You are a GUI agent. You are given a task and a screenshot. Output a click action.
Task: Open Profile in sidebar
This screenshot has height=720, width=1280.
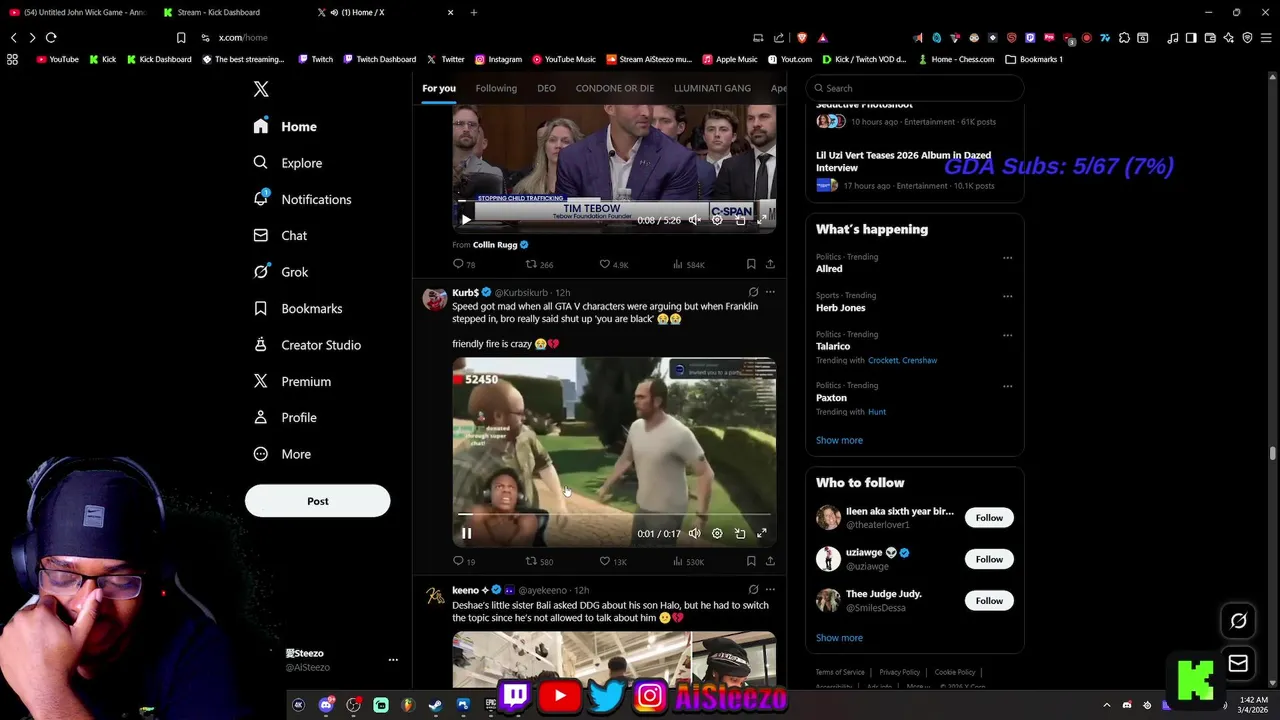[x=285, y=417]
